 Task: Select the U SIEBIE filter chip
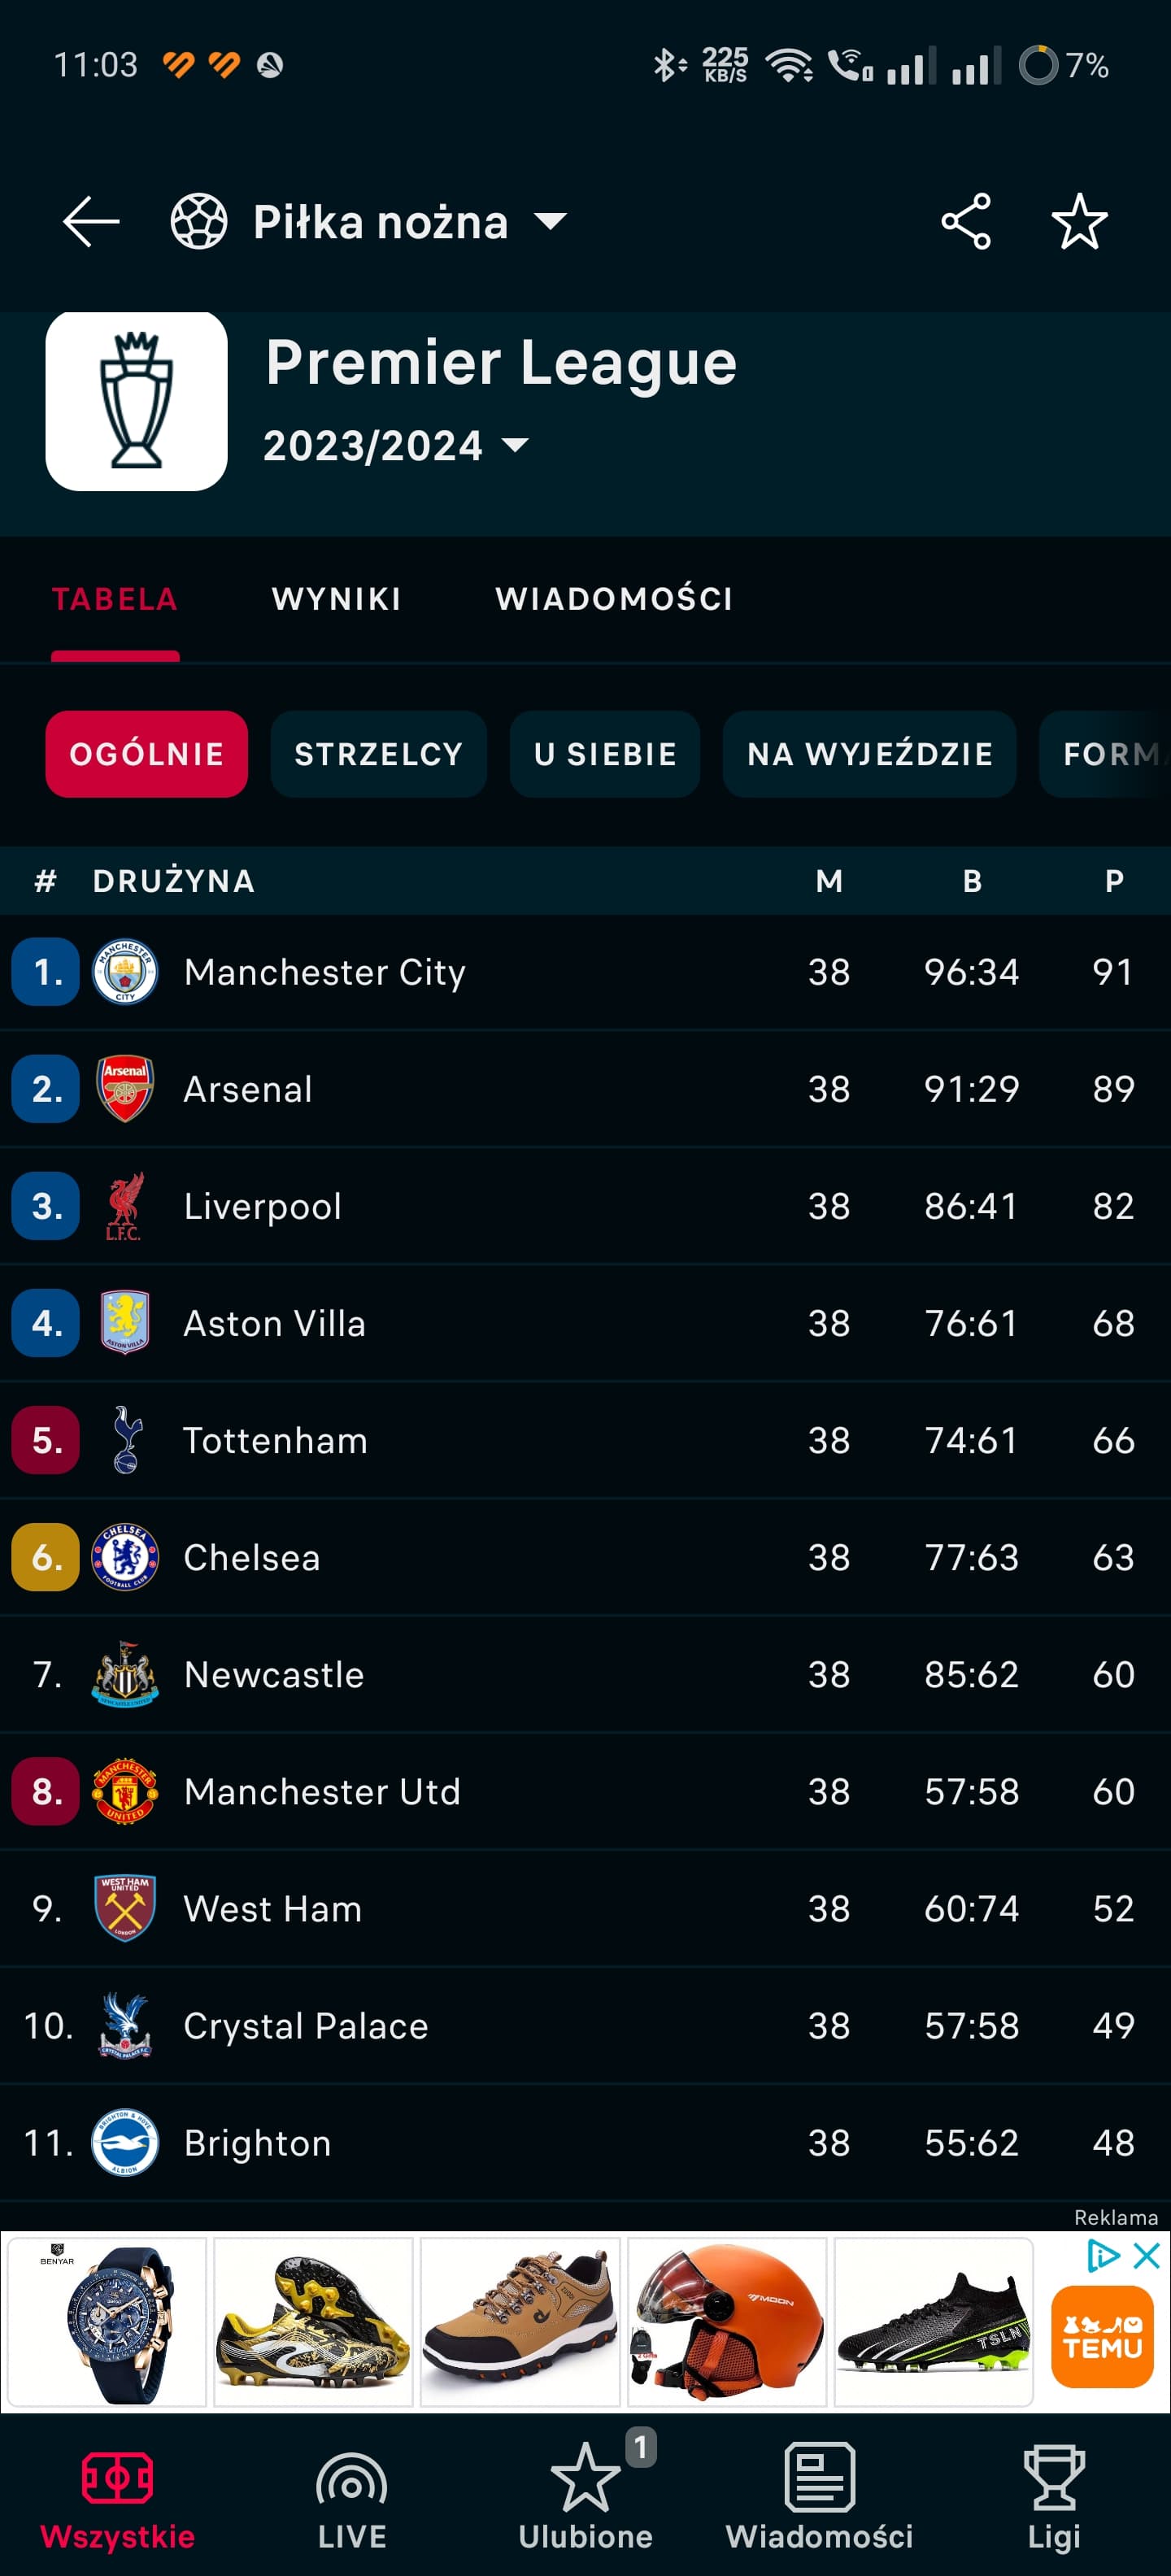point(605,754)
